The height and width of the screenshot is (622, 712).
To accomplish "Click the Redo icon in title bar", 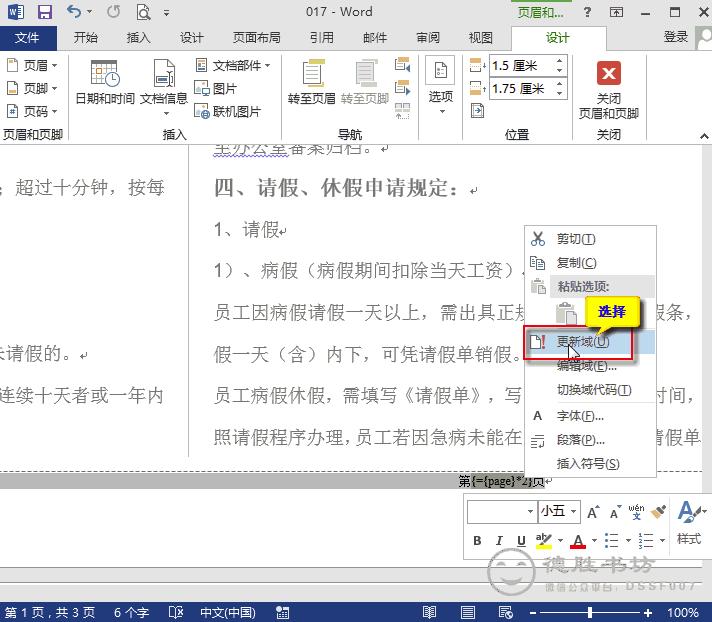I will click(114, 12).
